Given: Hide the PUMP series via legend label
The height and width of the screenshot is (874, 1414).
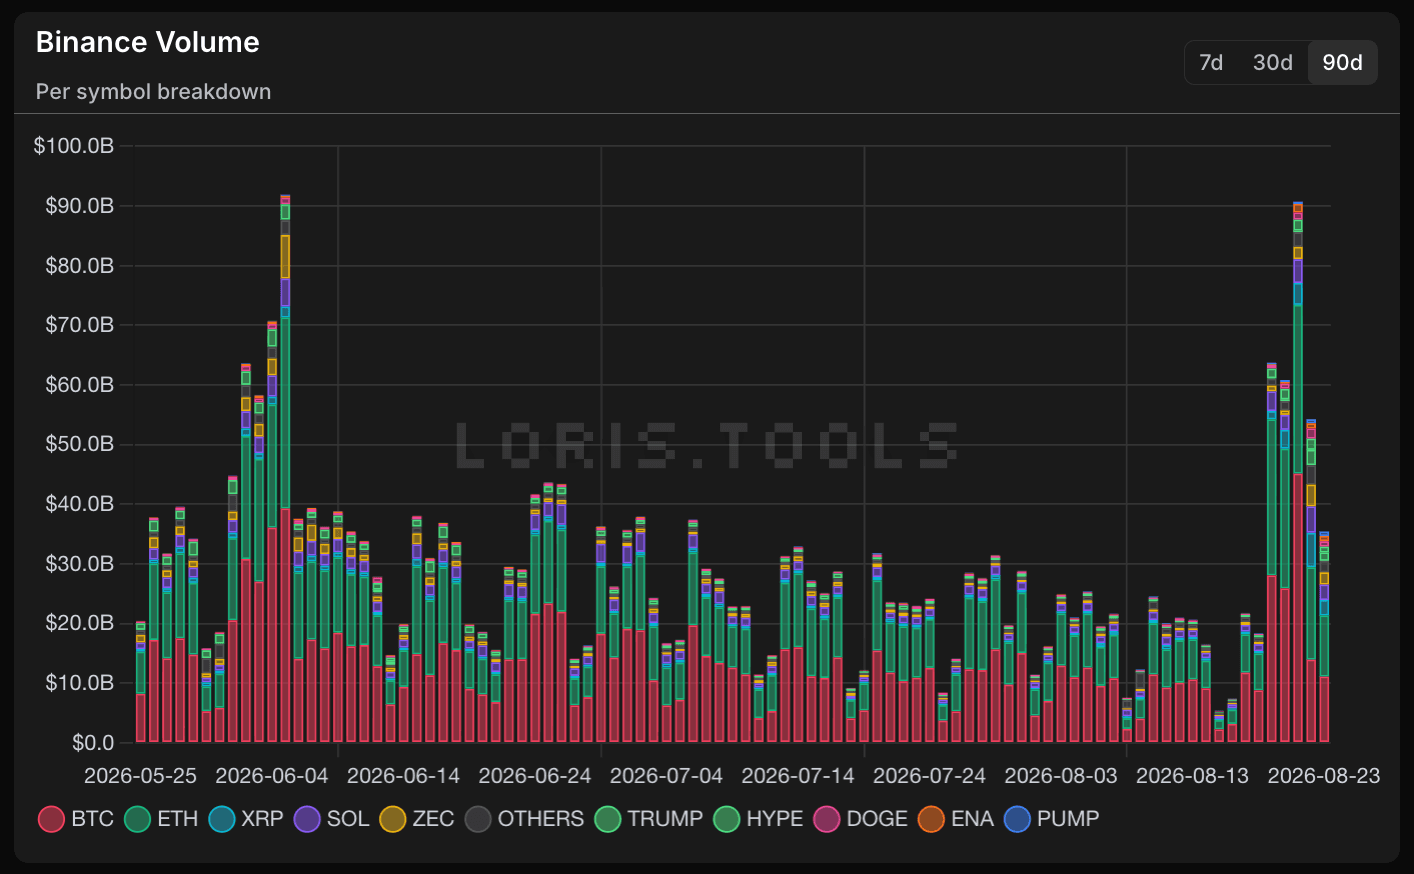Looking at the screenshot, I should click(1068, 819).
